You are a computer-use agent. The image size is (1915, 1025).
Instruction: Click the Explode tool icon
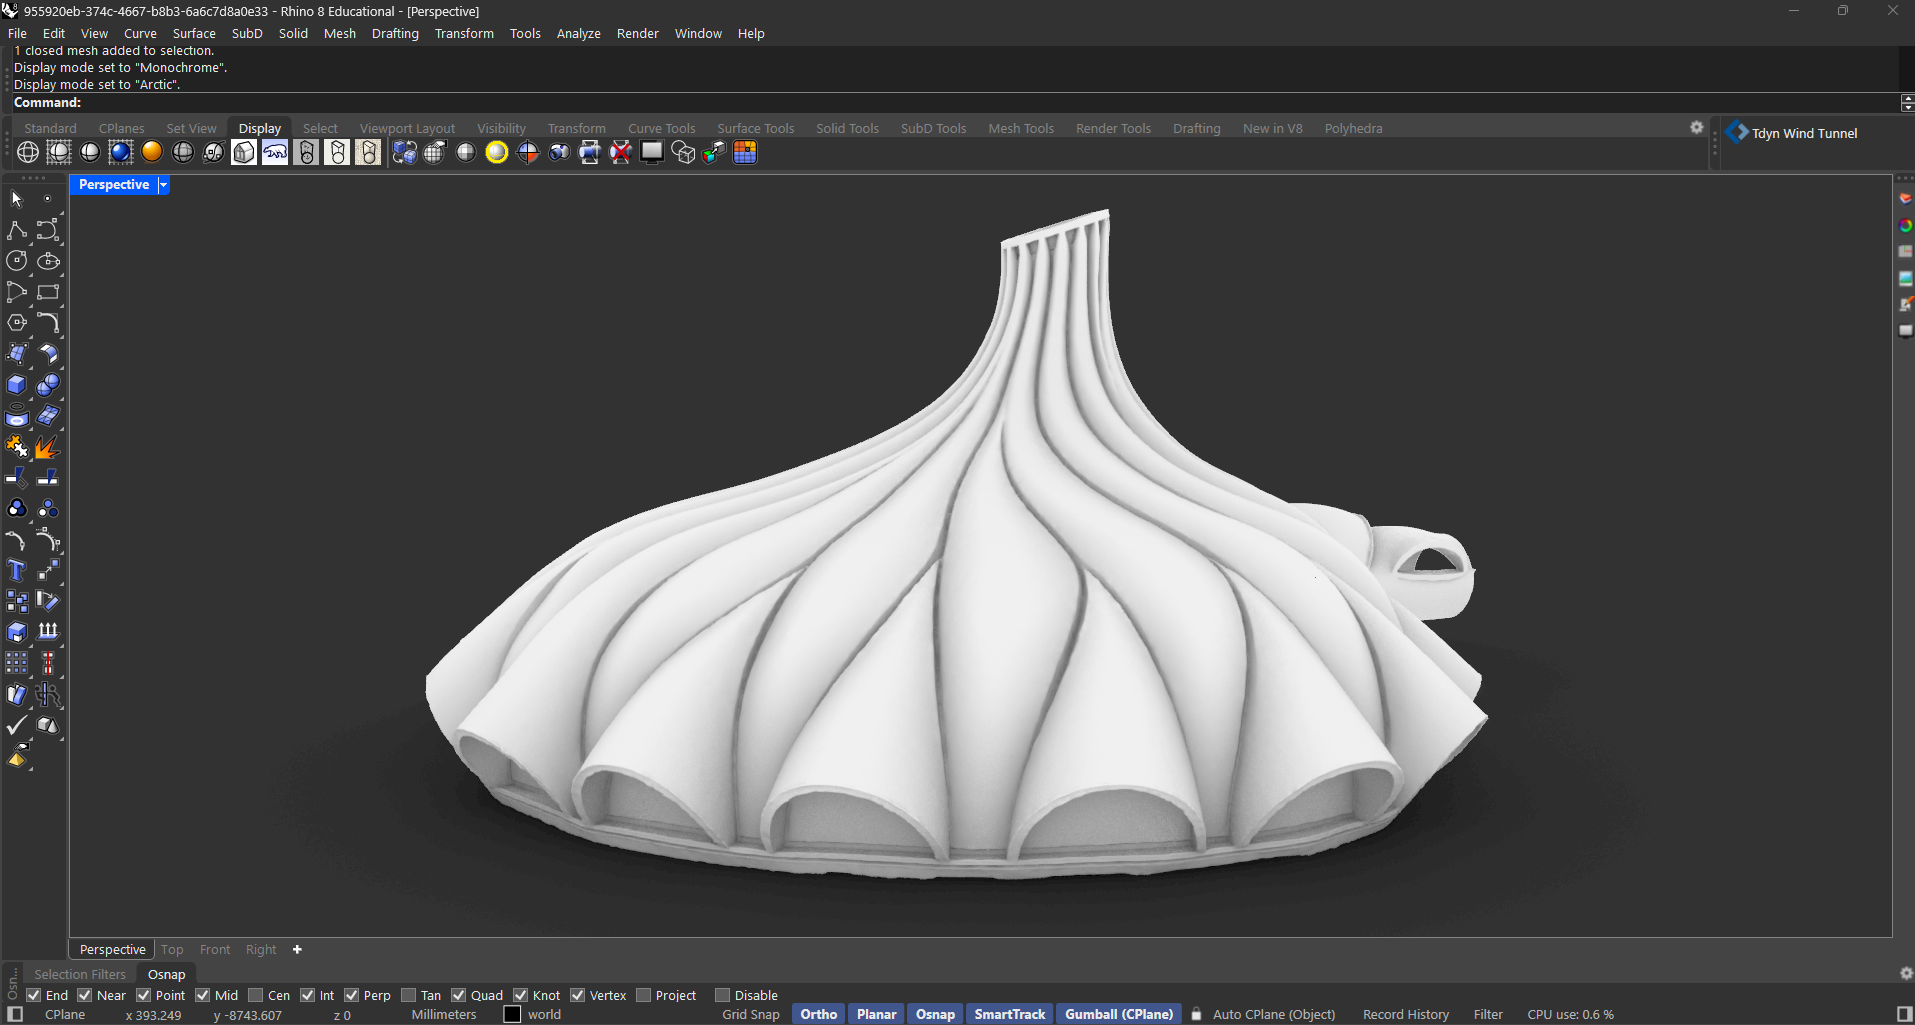point(47,447)
